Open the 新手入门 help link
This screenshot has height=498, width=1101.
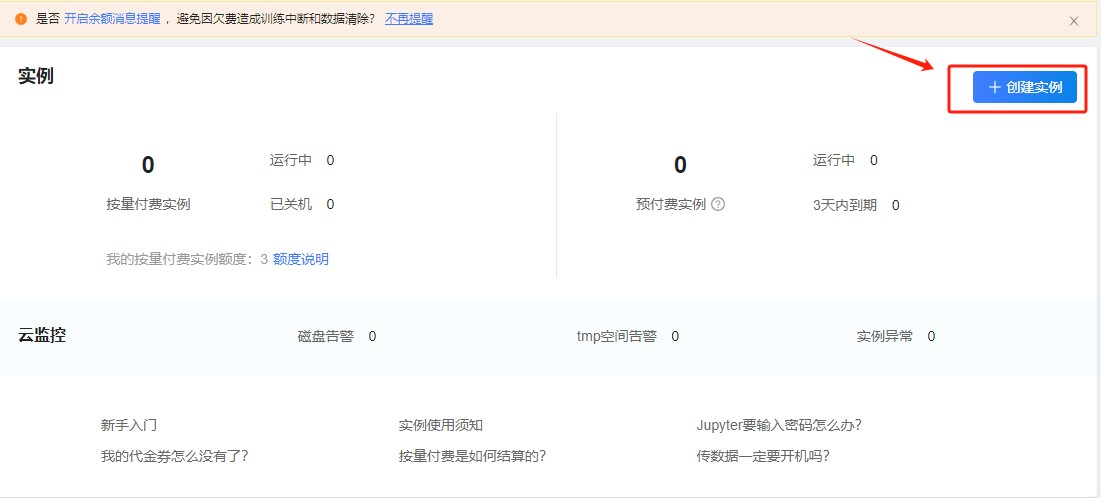[x=128, y=425]
